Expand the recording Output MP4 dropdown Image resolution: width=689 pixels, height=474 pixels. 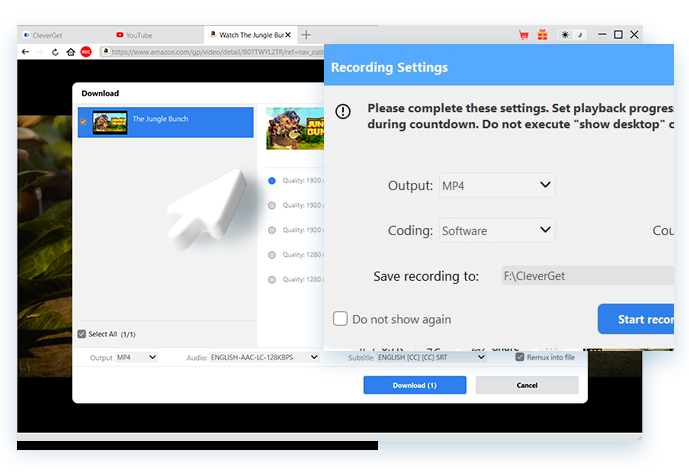coord(497,185)
